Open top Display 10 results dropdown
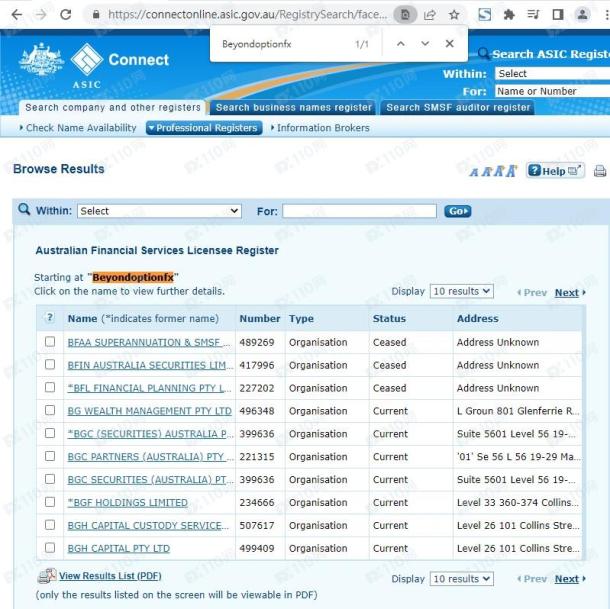Screen dimensions: 610x609 tap(461, 291)
